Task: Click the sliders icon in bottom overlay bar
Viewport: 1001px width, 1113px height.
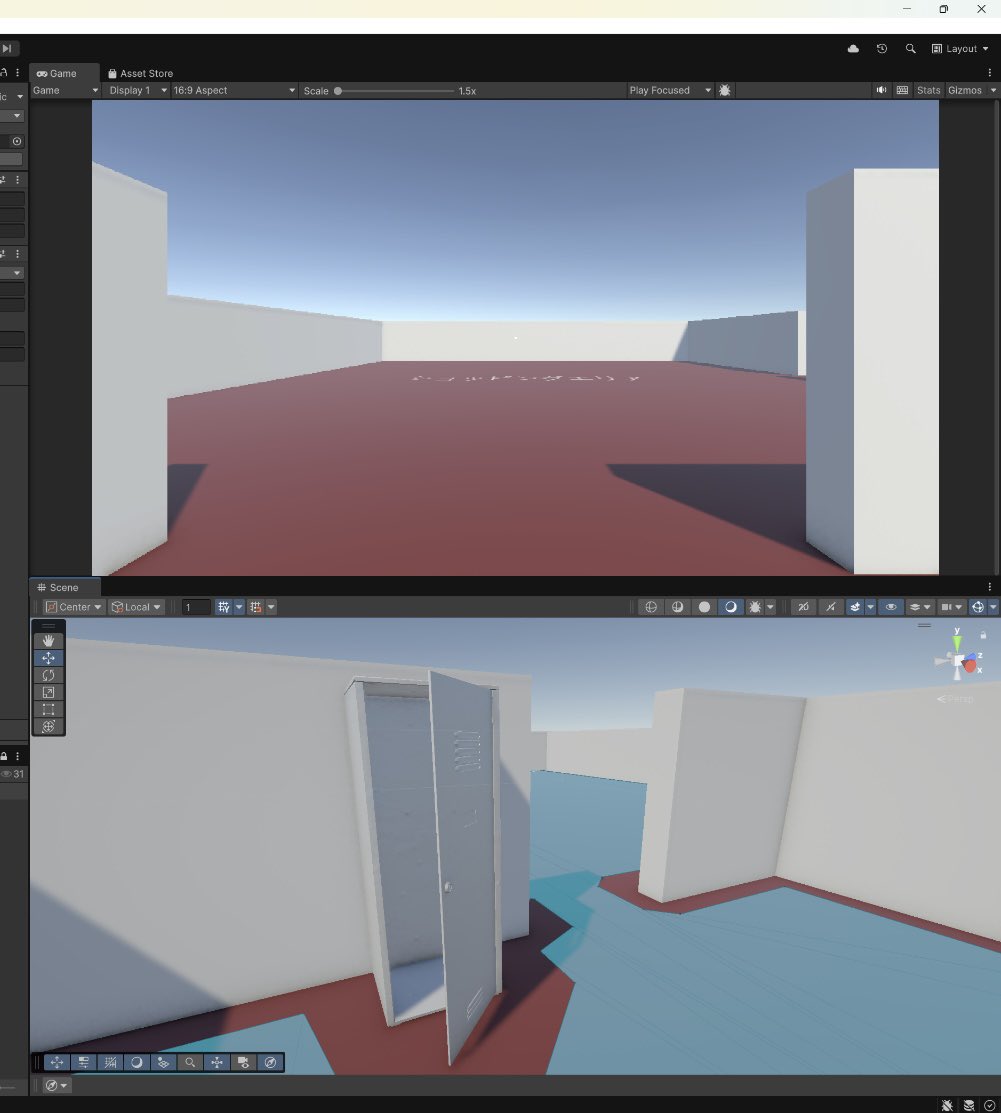Action: [84, 1063]
